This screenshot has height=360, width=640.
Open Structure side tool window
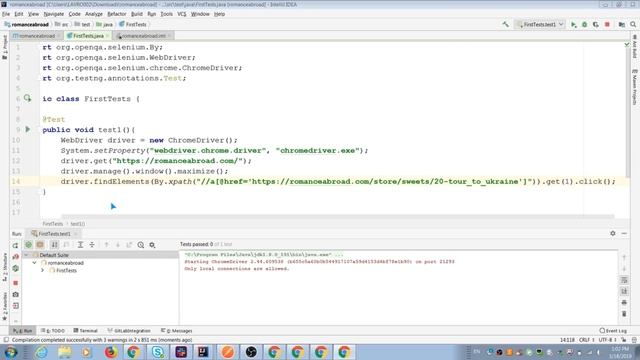pos(4,267)
